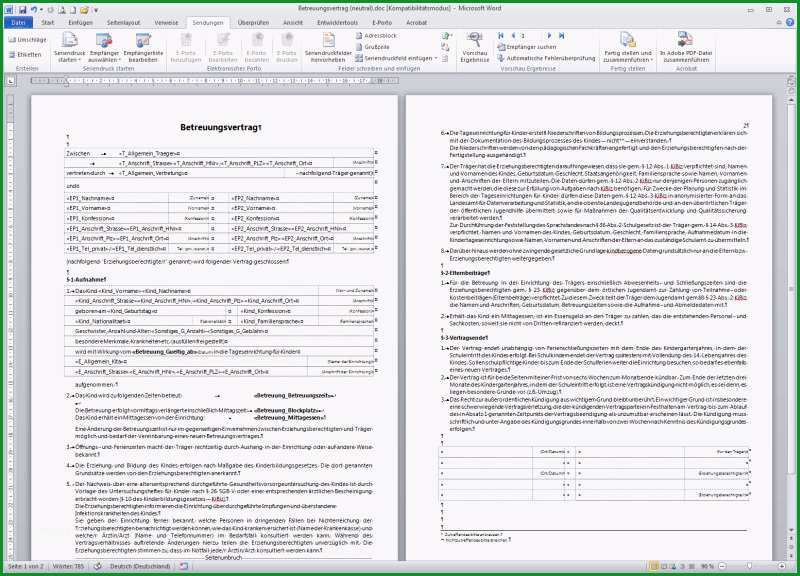Insert a Grußzeile field

(373, 47)
